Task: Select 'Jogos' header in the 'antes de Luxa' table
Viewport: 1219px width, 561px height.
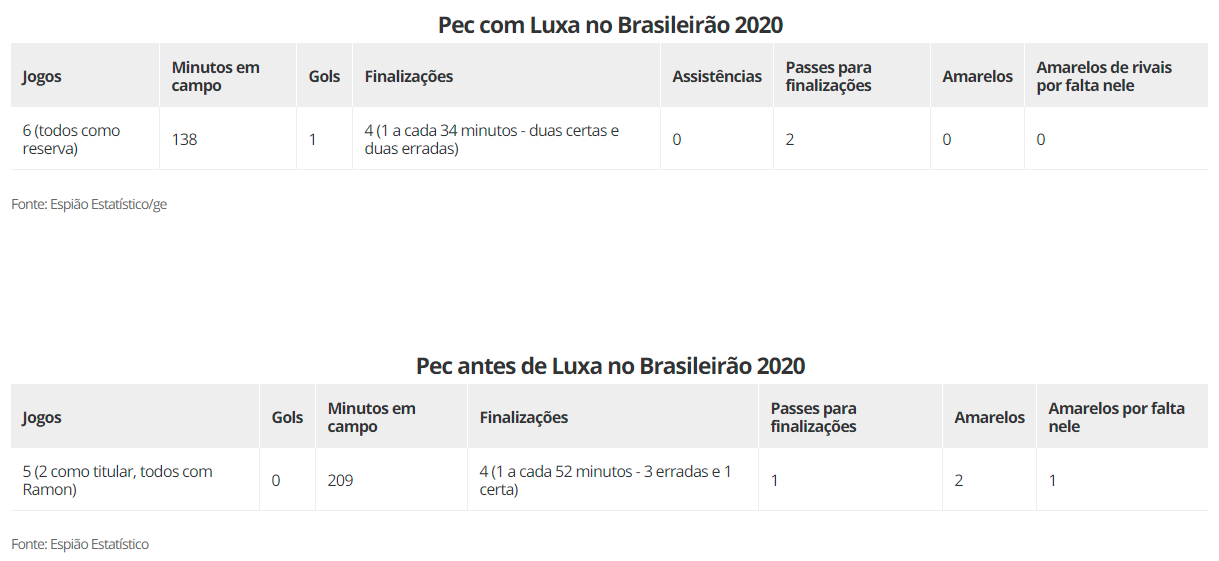Action: 42,418
